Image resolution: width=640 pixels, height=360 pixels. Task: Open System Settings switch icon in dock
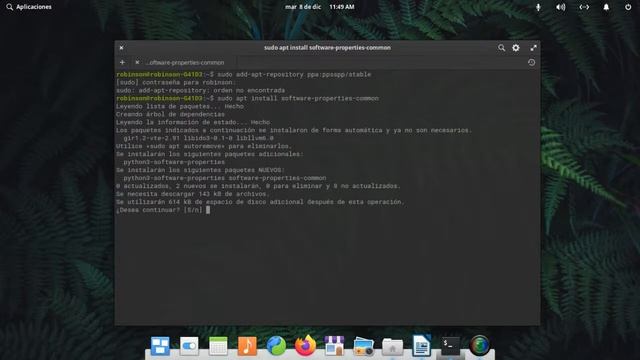(x=189, y=346)
